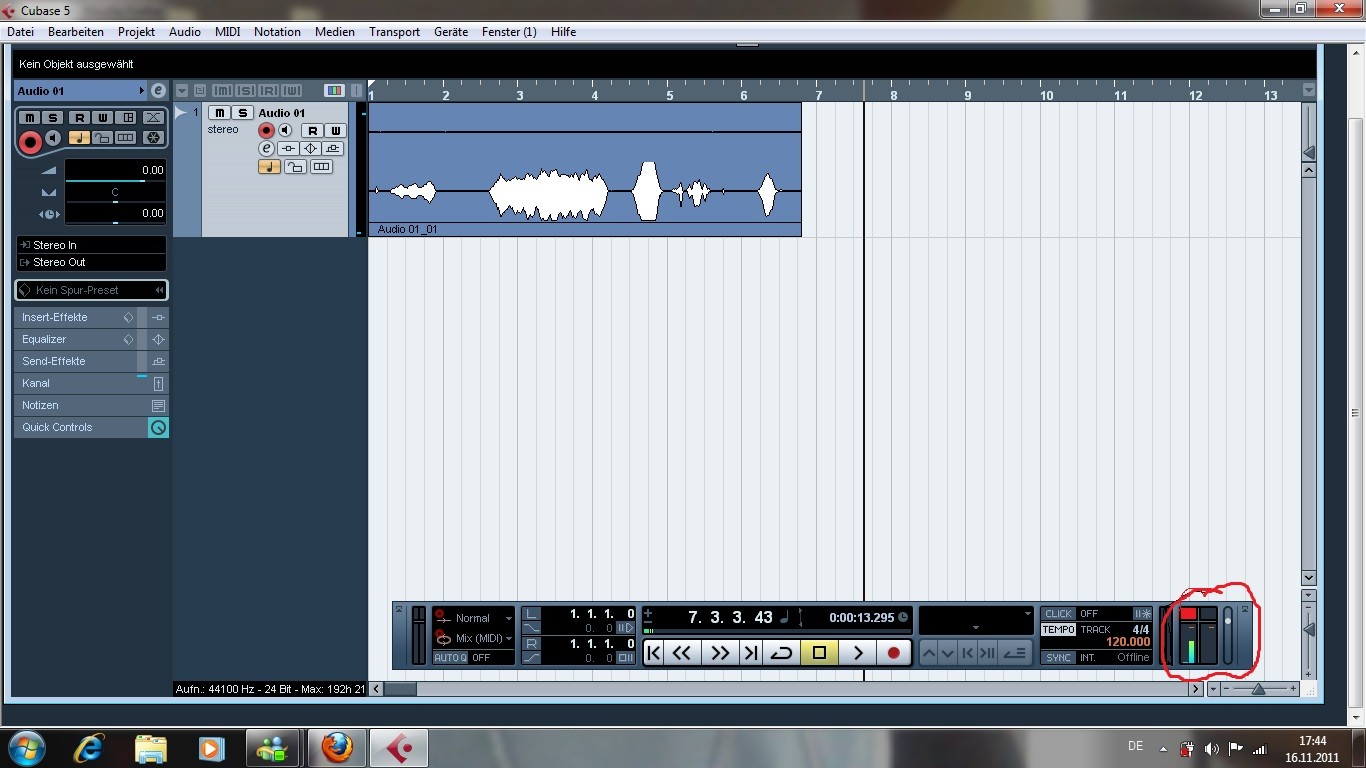1366x768 pixels.
Task: Toggle inspector freeze audio channel snowflake icon
Action: pyautogui.click(x=153, y=138)
